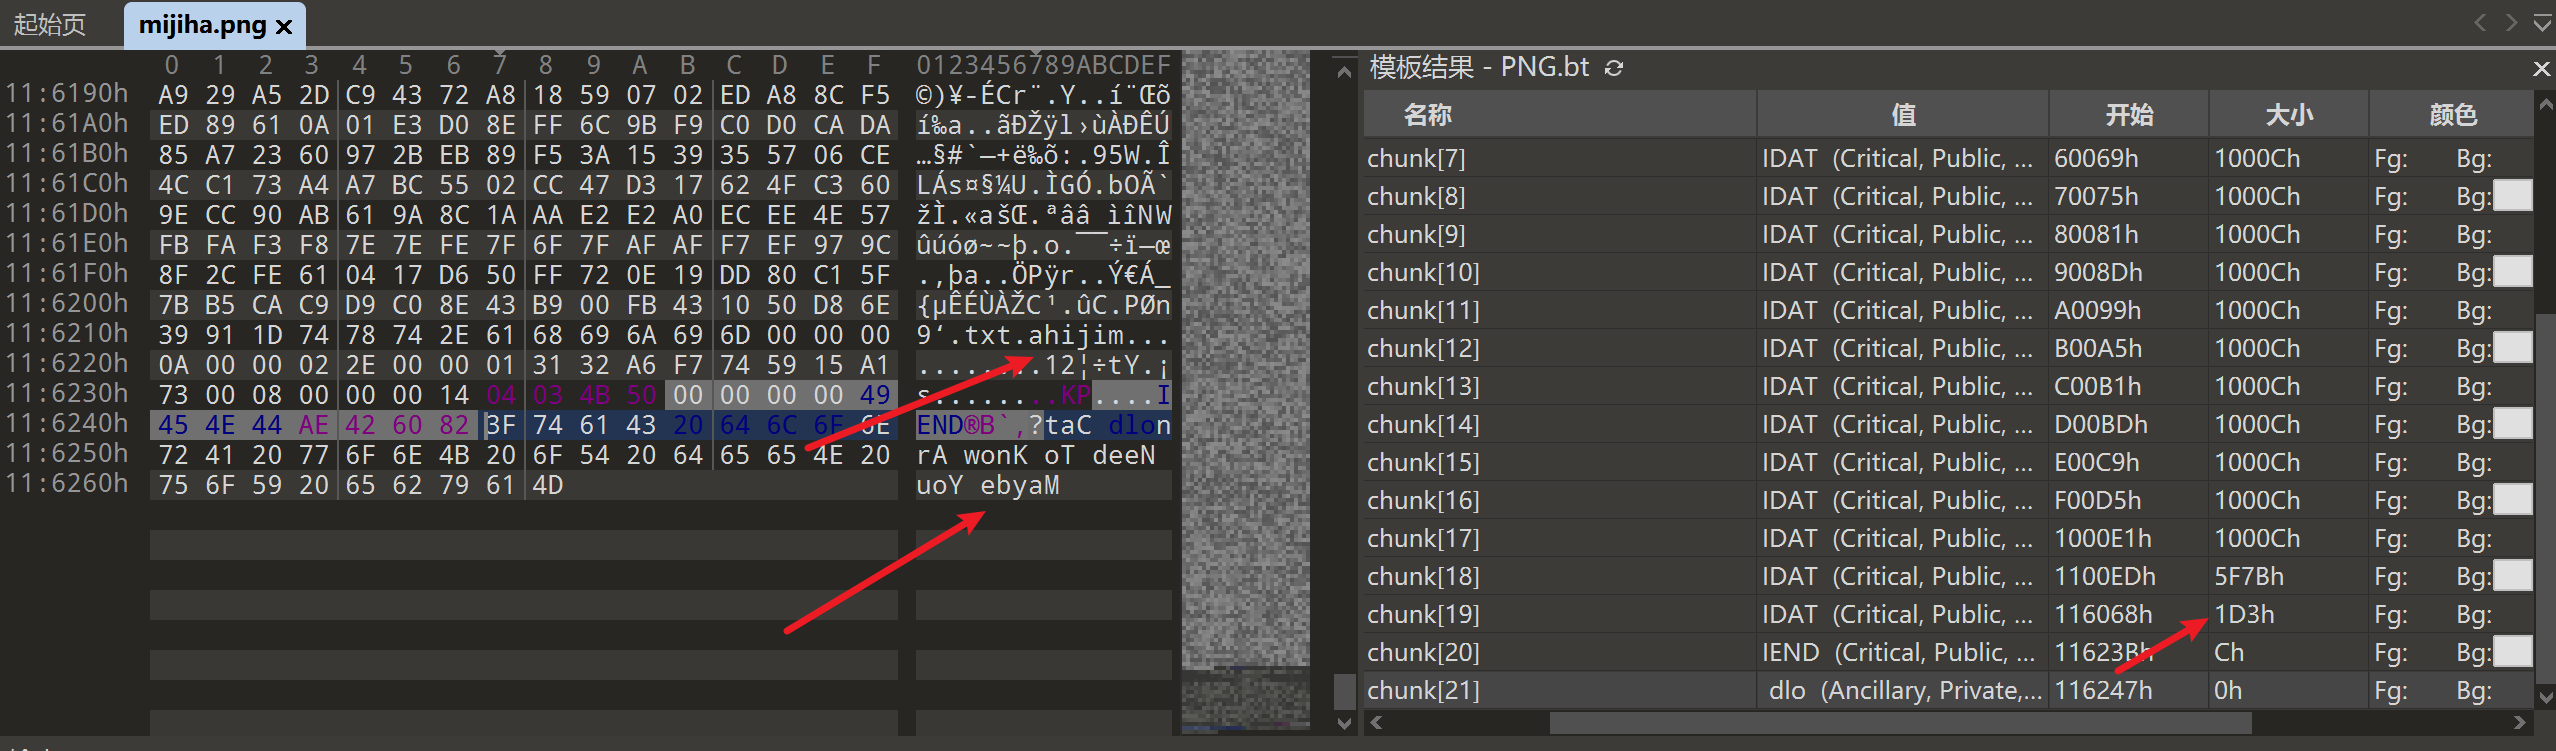Select chunk[13] row
The height and width of the screenshot is (751, 2556).
pyautogui.click(x=1948, y=386)
